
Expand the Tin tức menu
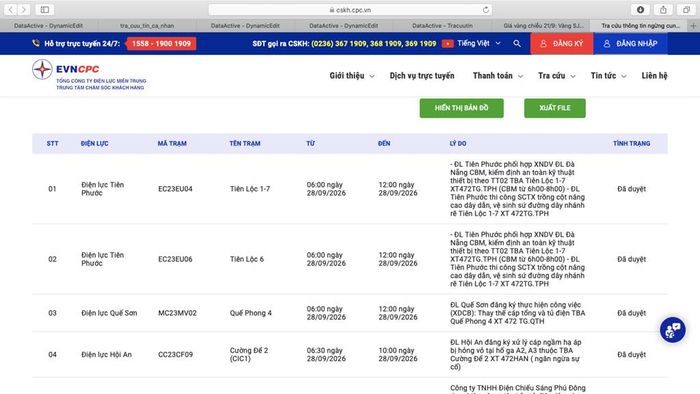click(608, 76)
